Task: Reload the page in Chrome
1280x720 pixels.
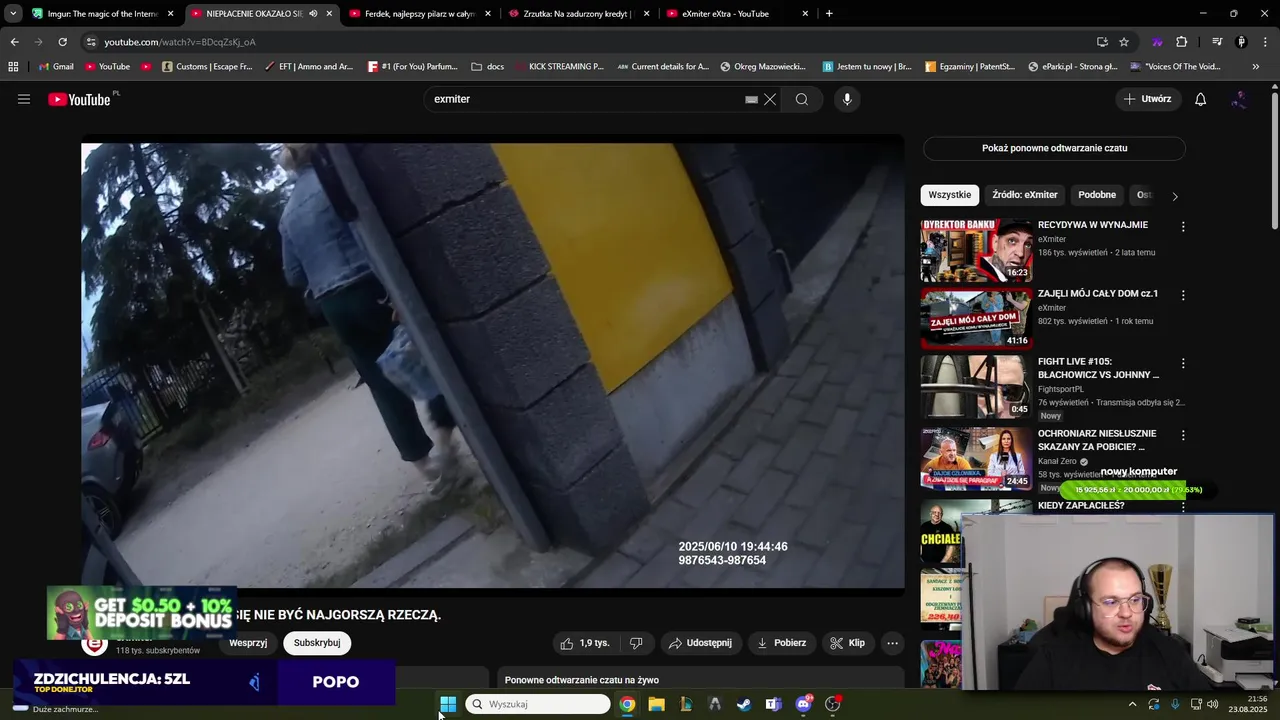Action: pos(62,42)
